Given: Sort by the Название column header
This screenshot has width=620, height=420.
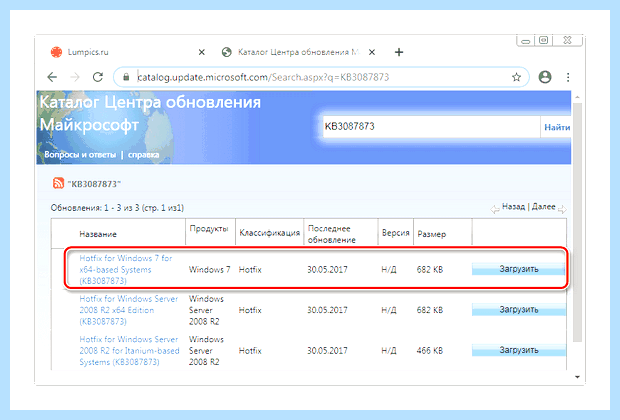Looking at the screenshot, I should [x=98, y=234].
